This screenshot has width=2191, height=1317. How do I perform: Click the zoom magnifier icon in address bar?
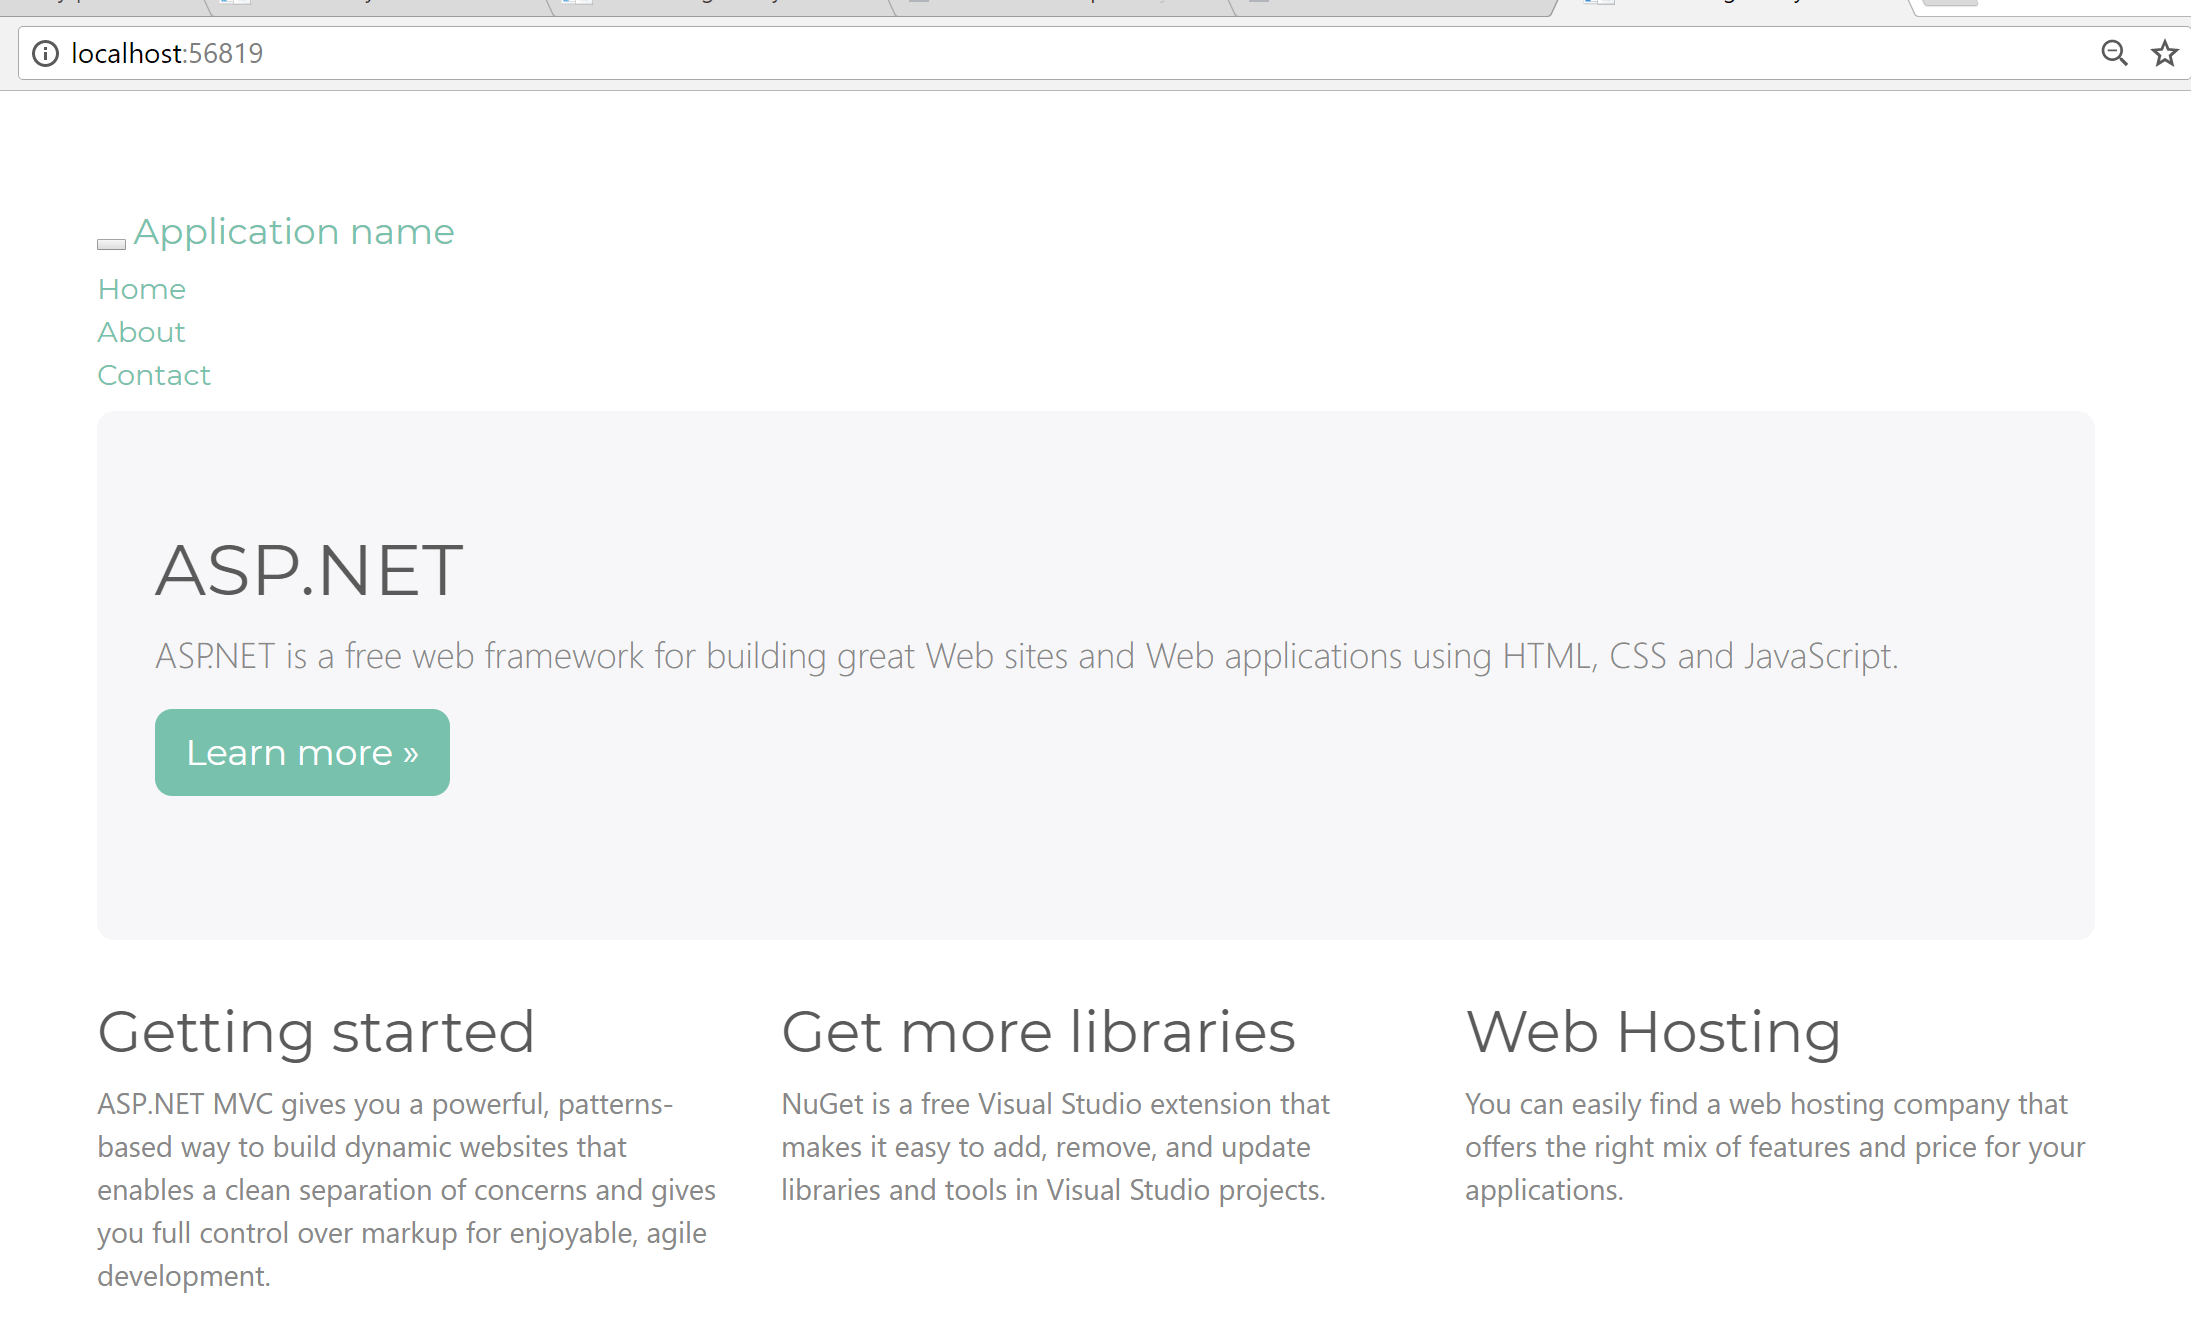[2113, 53]
